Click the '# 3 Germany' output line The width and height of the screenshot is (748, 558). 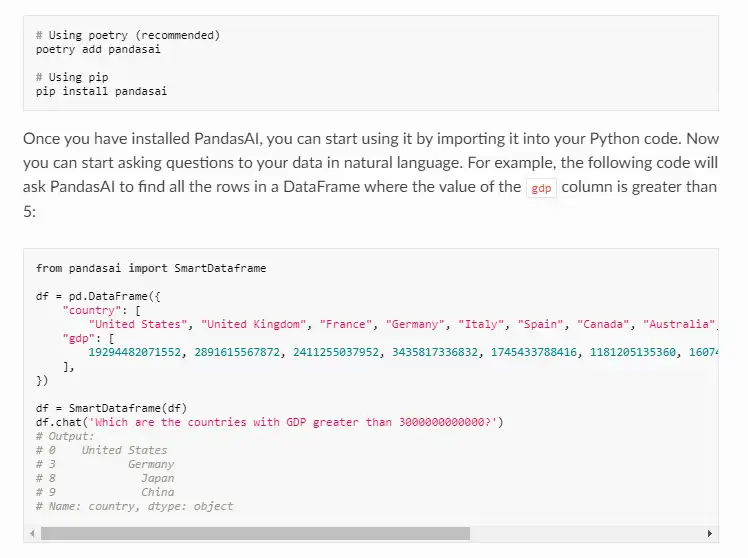[x=105, y=465]
